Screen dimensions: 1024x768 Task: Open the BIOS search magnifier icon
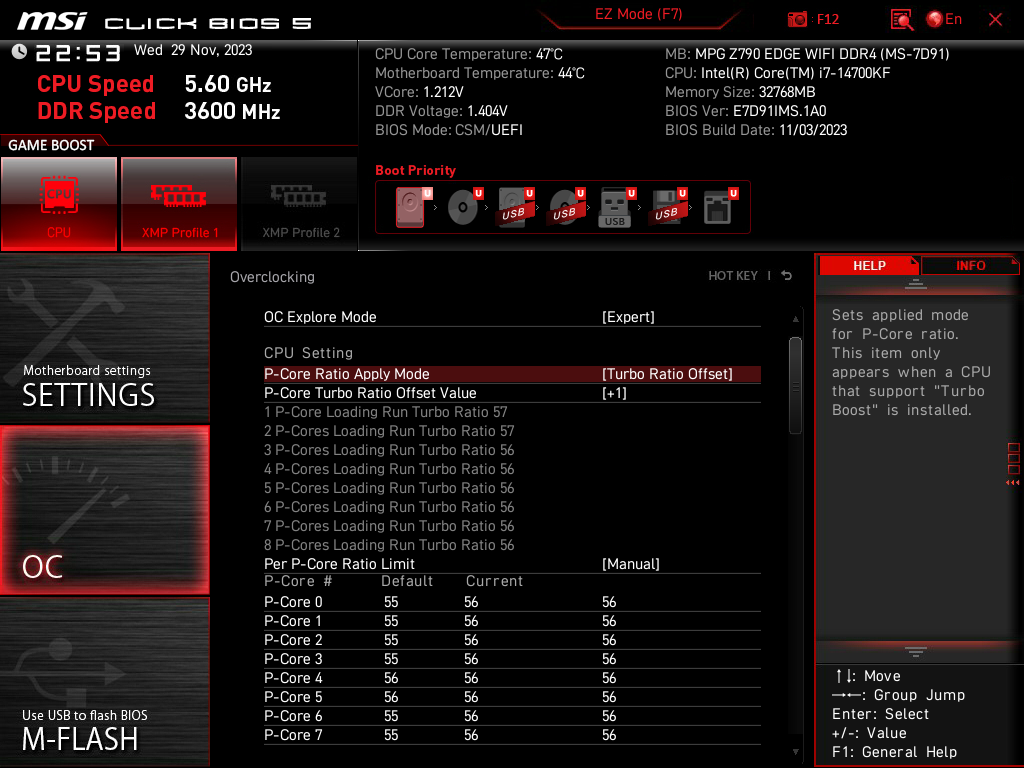point(902,20)
